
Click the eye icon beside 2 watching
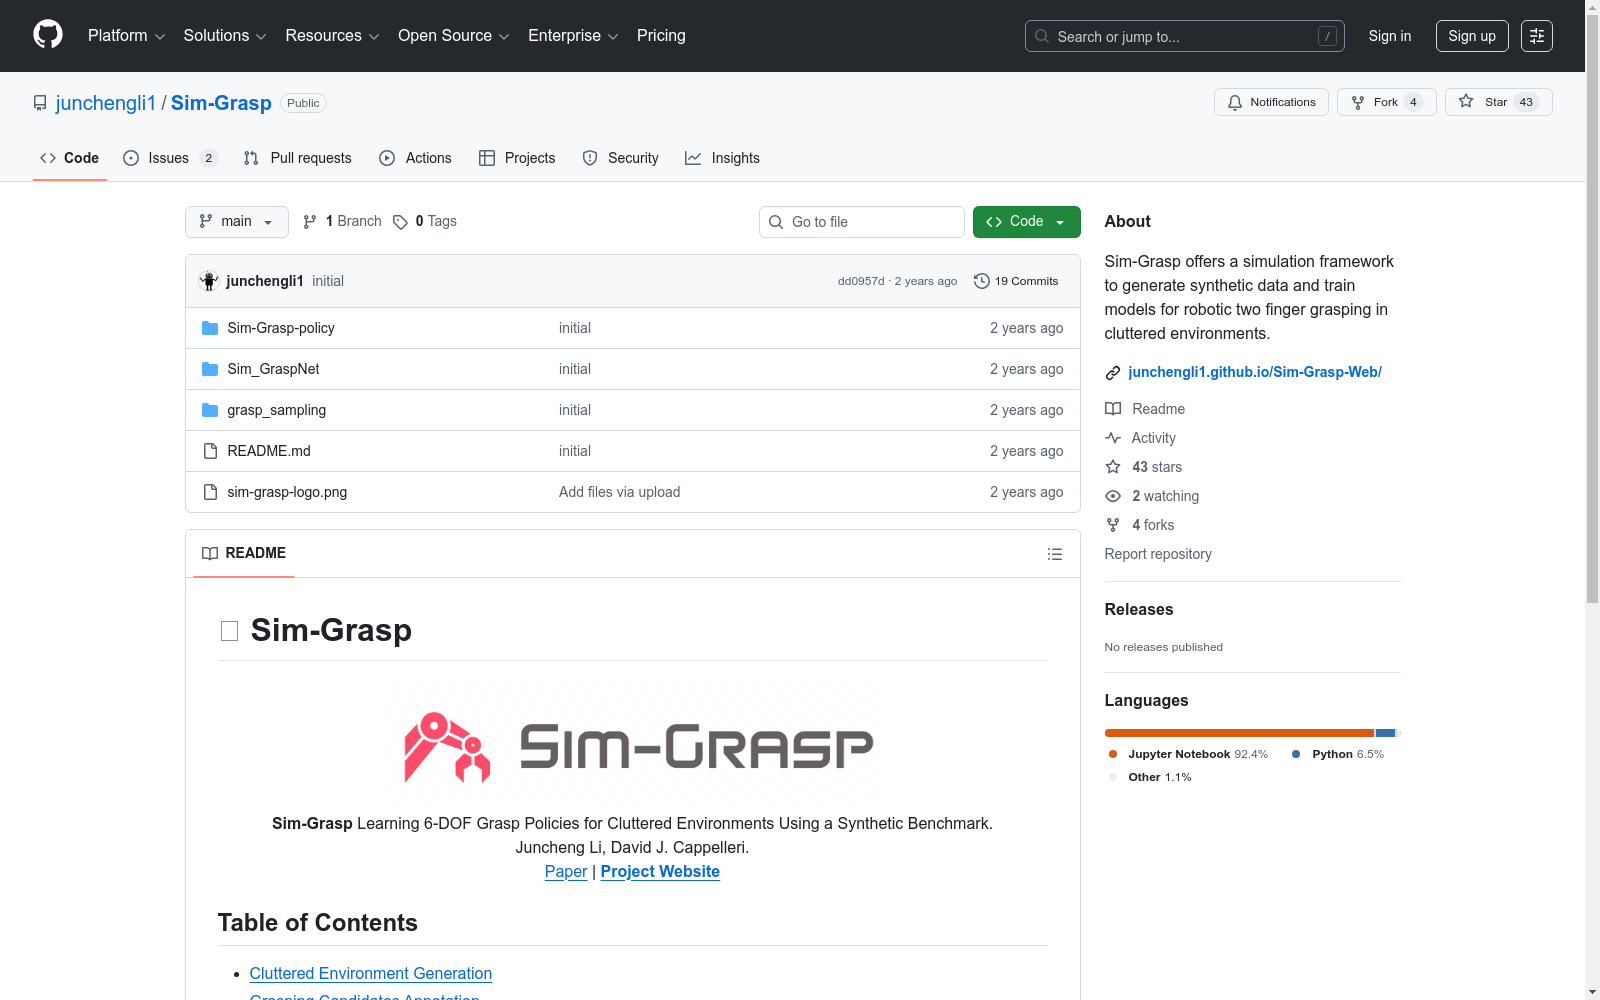pos(1113,496)
